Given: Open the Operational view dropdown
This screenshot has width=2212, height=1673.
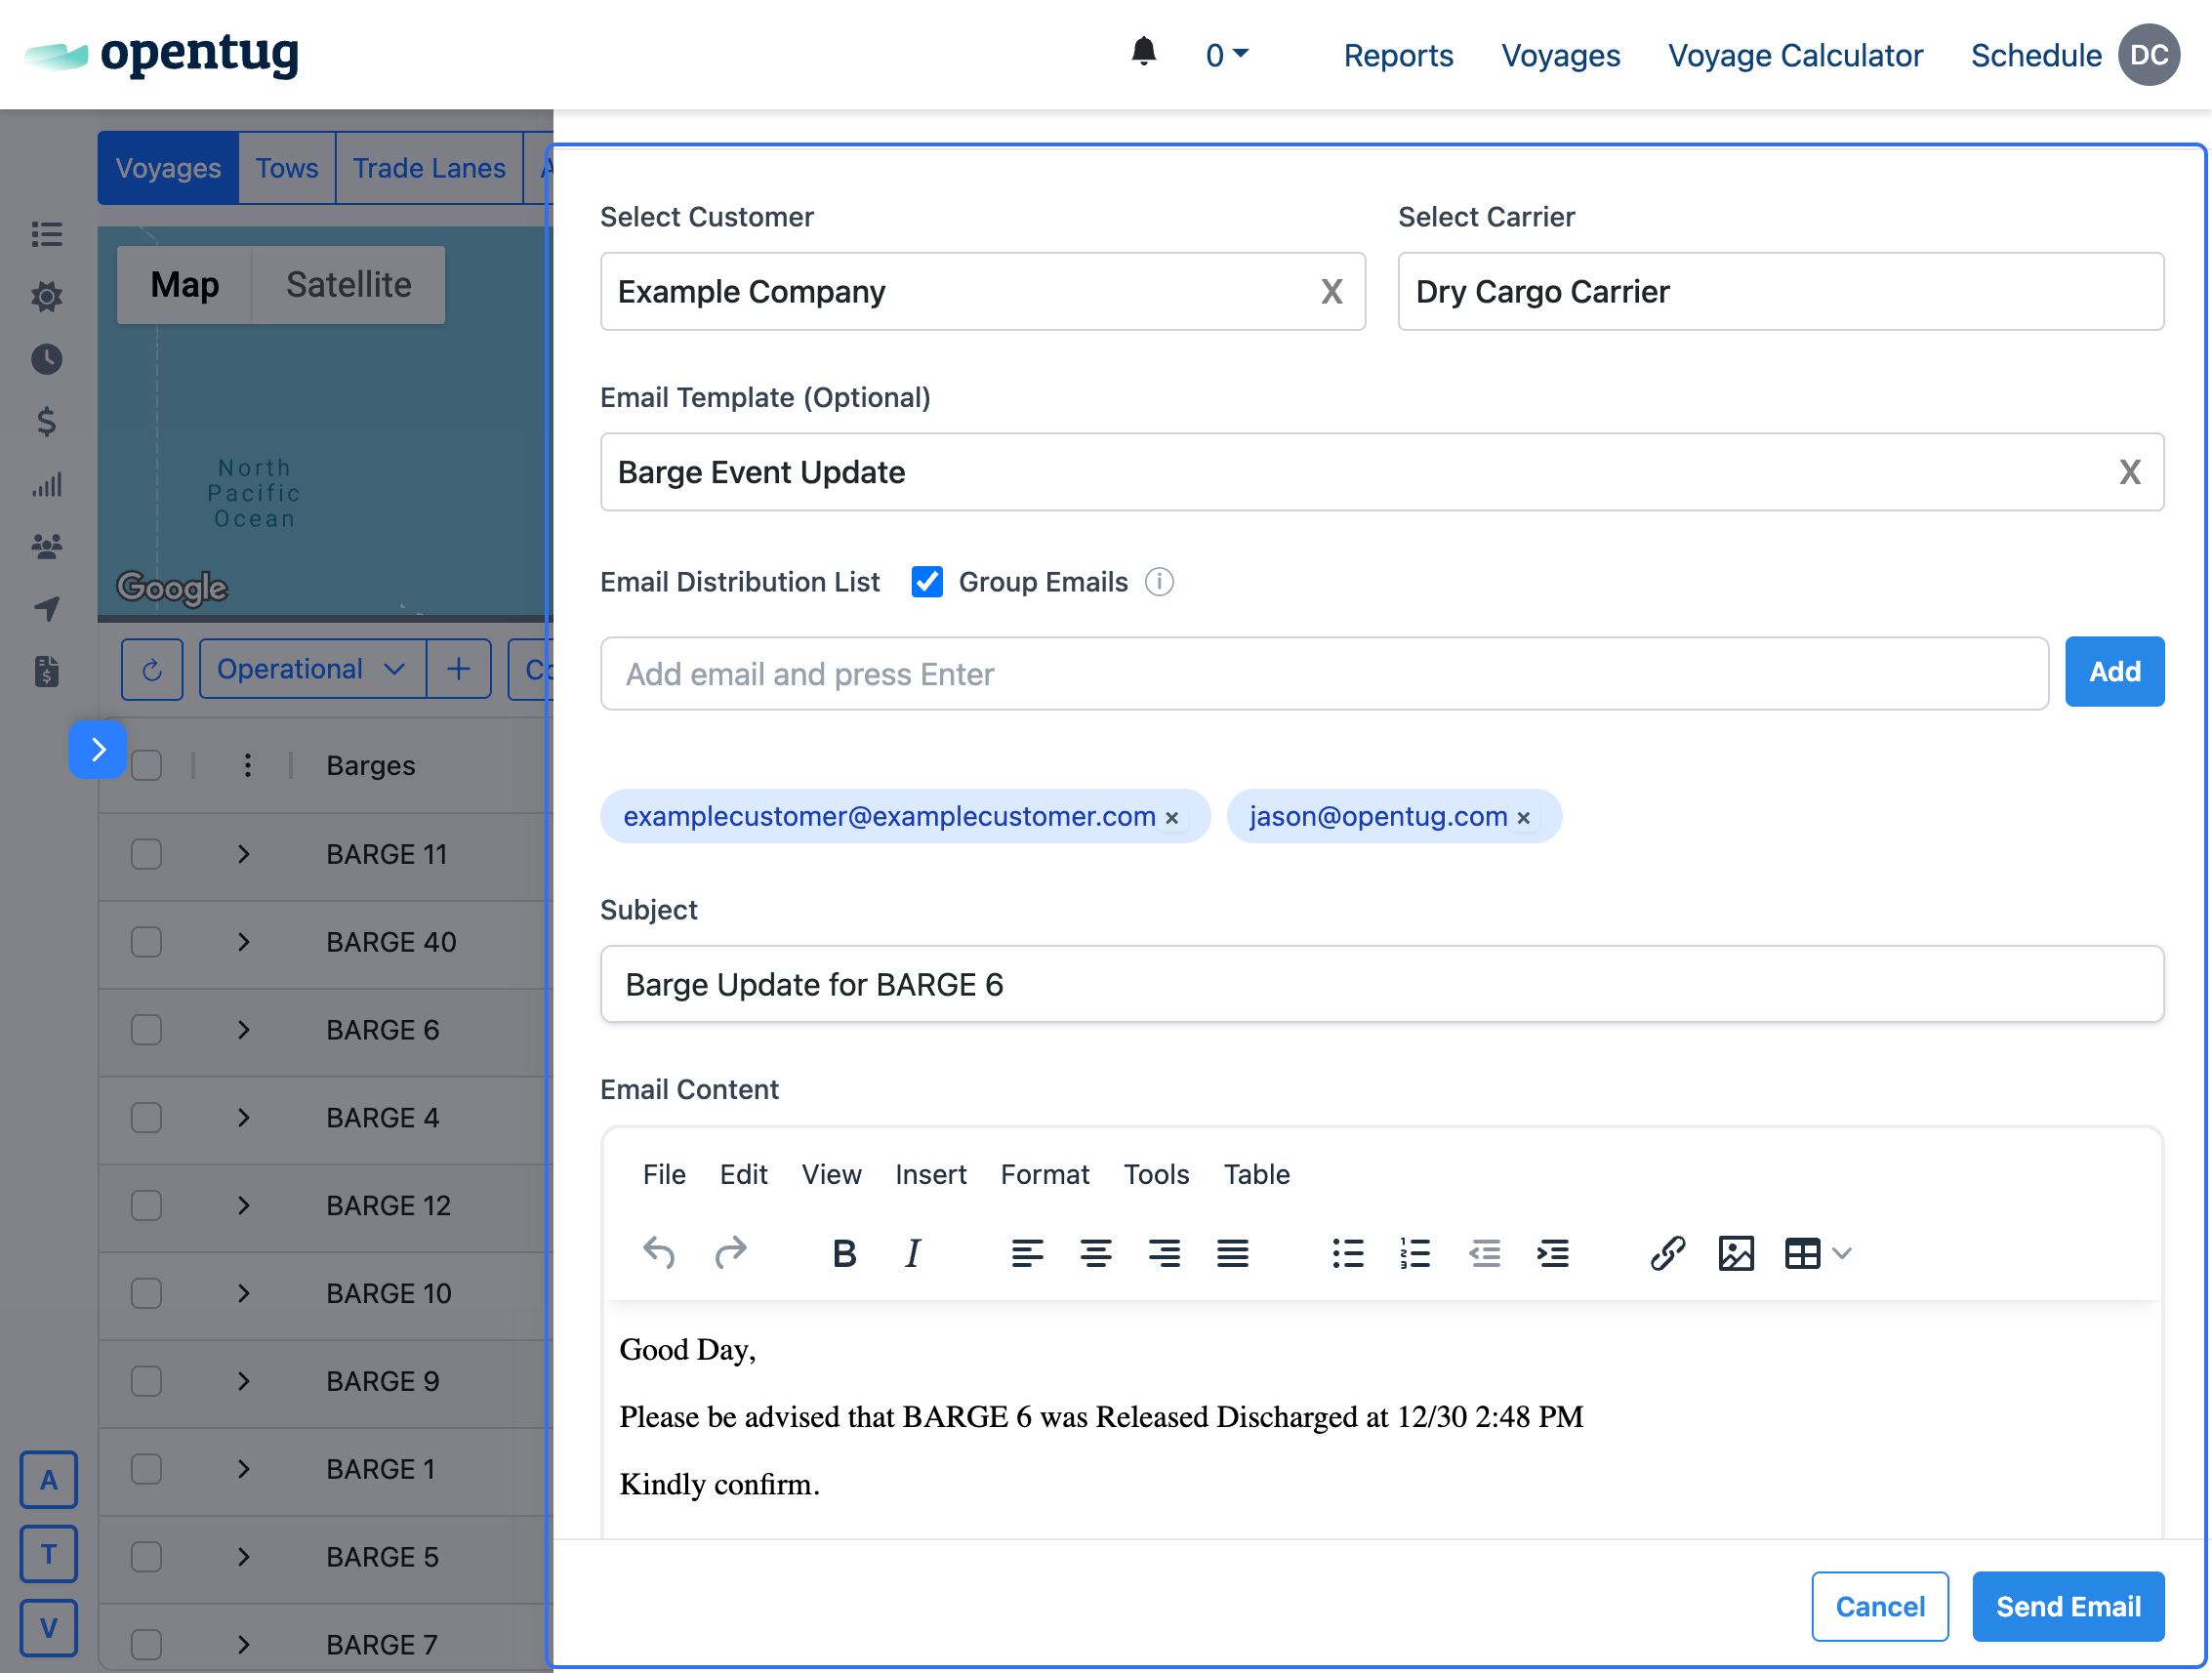Looking at the screenshot, I should [x=311, y=669].
